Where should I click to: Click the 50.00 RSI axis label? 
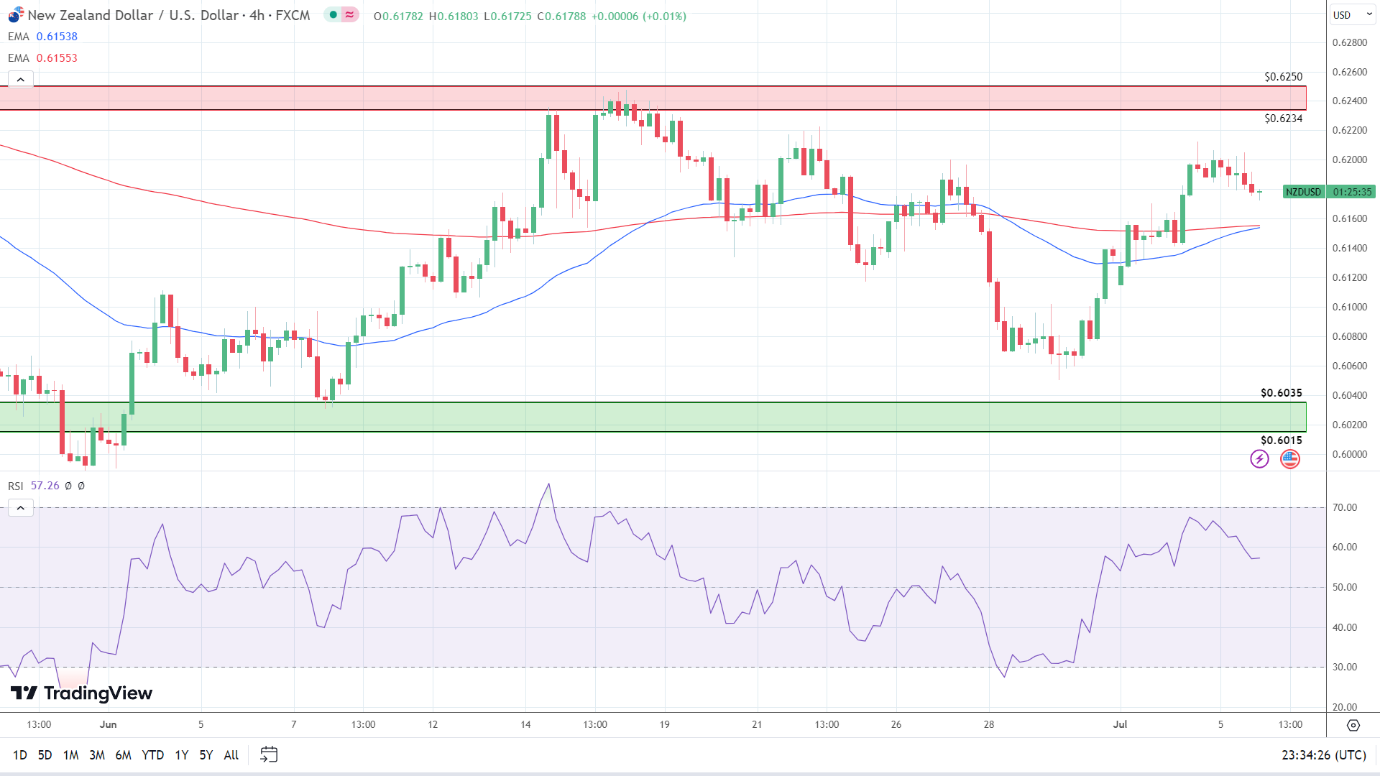point(1344,587)
